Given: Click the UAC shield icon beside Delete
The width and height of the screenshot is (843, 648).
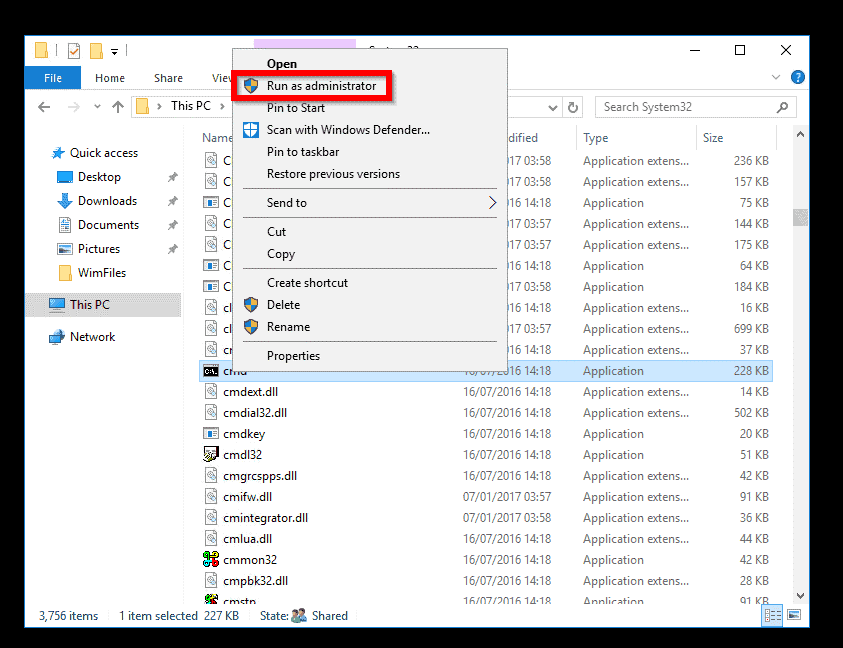Looking at the screenshot, I should (251, 305).
